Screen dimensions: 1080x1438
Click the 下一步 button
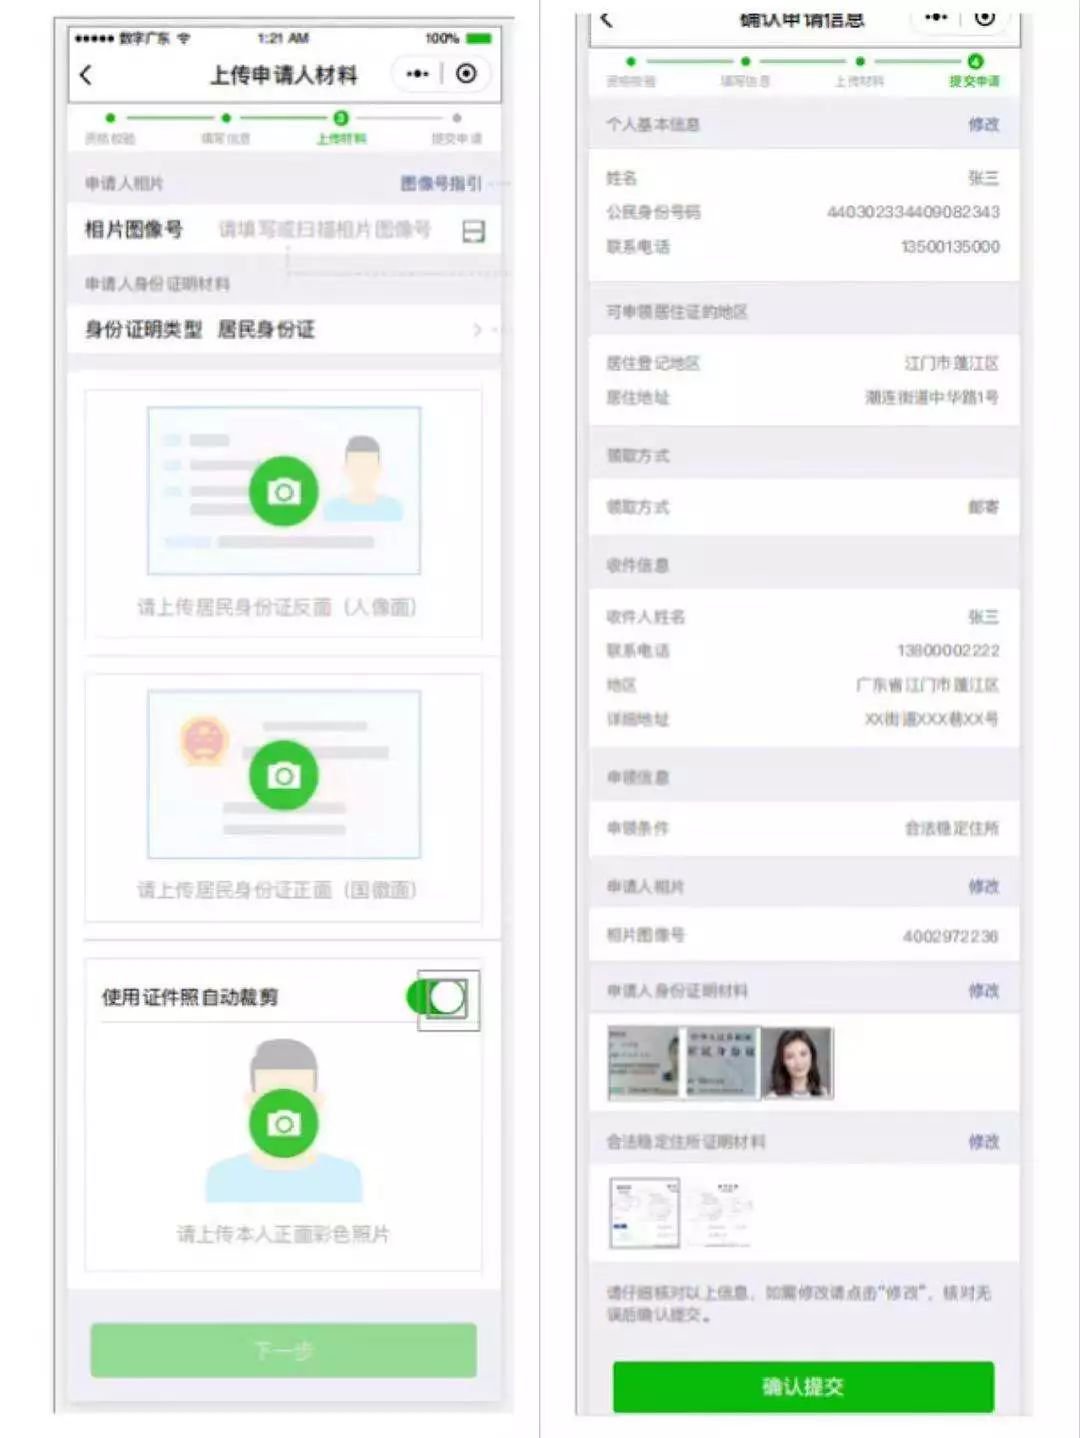pos(284,1351)
